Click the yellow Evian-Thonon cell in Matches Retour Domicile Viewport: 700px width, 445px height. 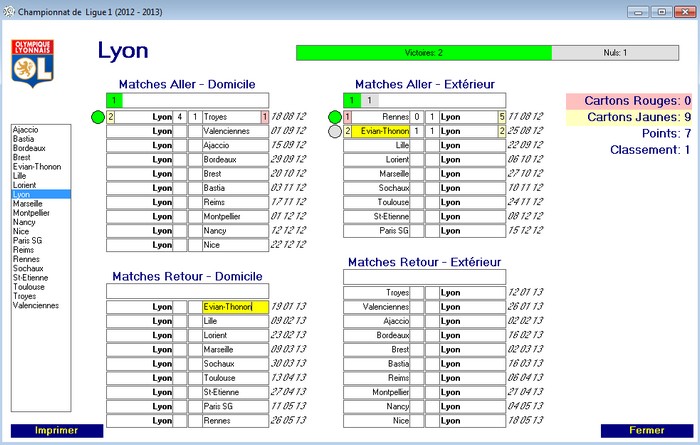pyautogui.click(x=227, y=307)
